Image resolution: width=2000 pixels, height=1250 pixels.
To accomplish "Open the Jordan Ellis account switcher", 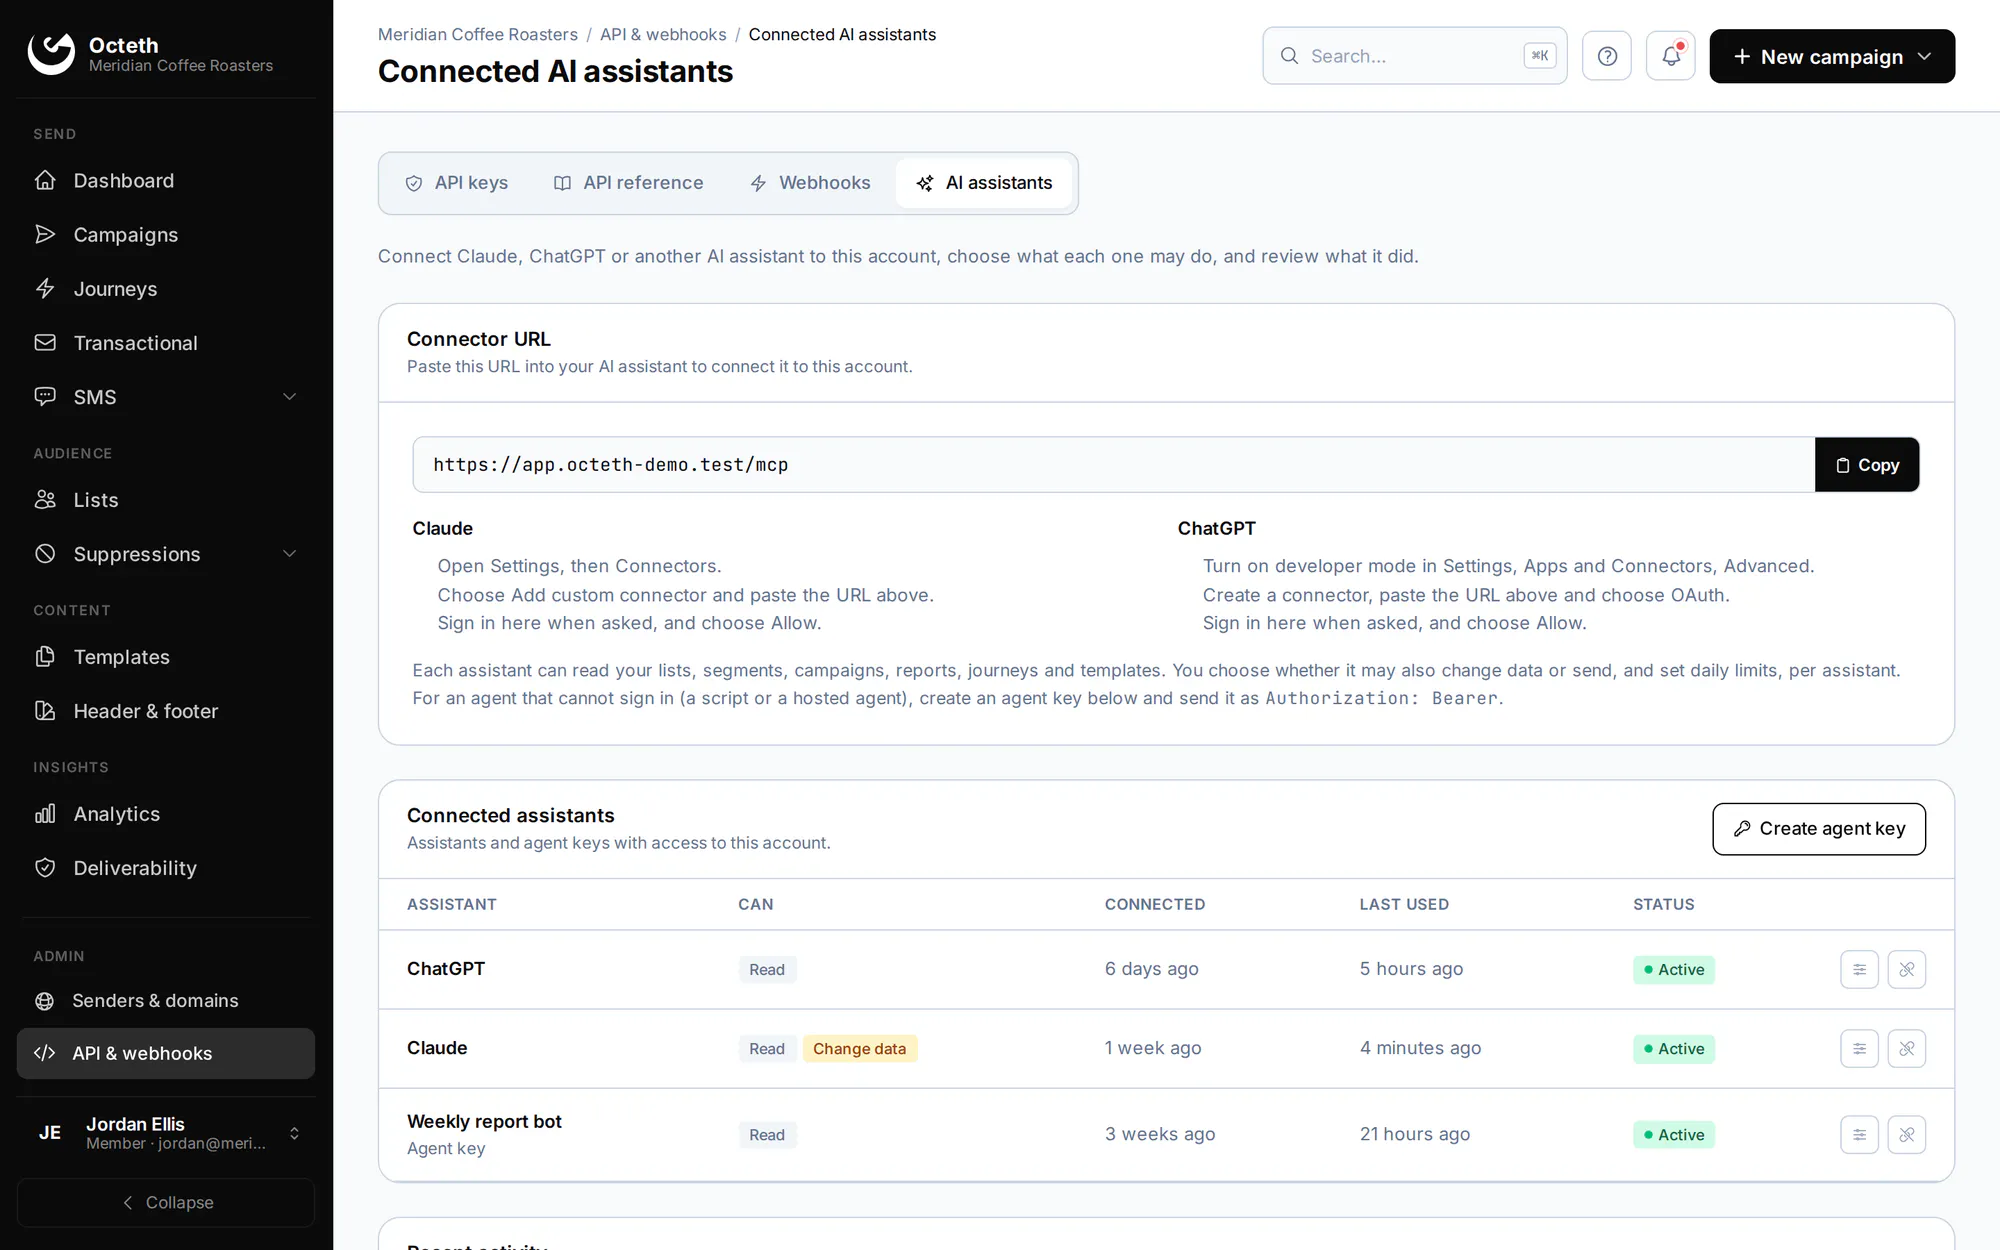I will click(x=166, y=1133).
